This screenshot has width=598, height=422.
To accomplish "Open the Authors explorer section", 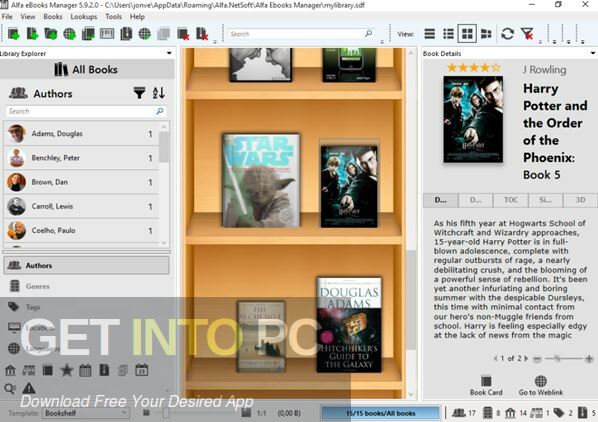I will pos(86,265).
